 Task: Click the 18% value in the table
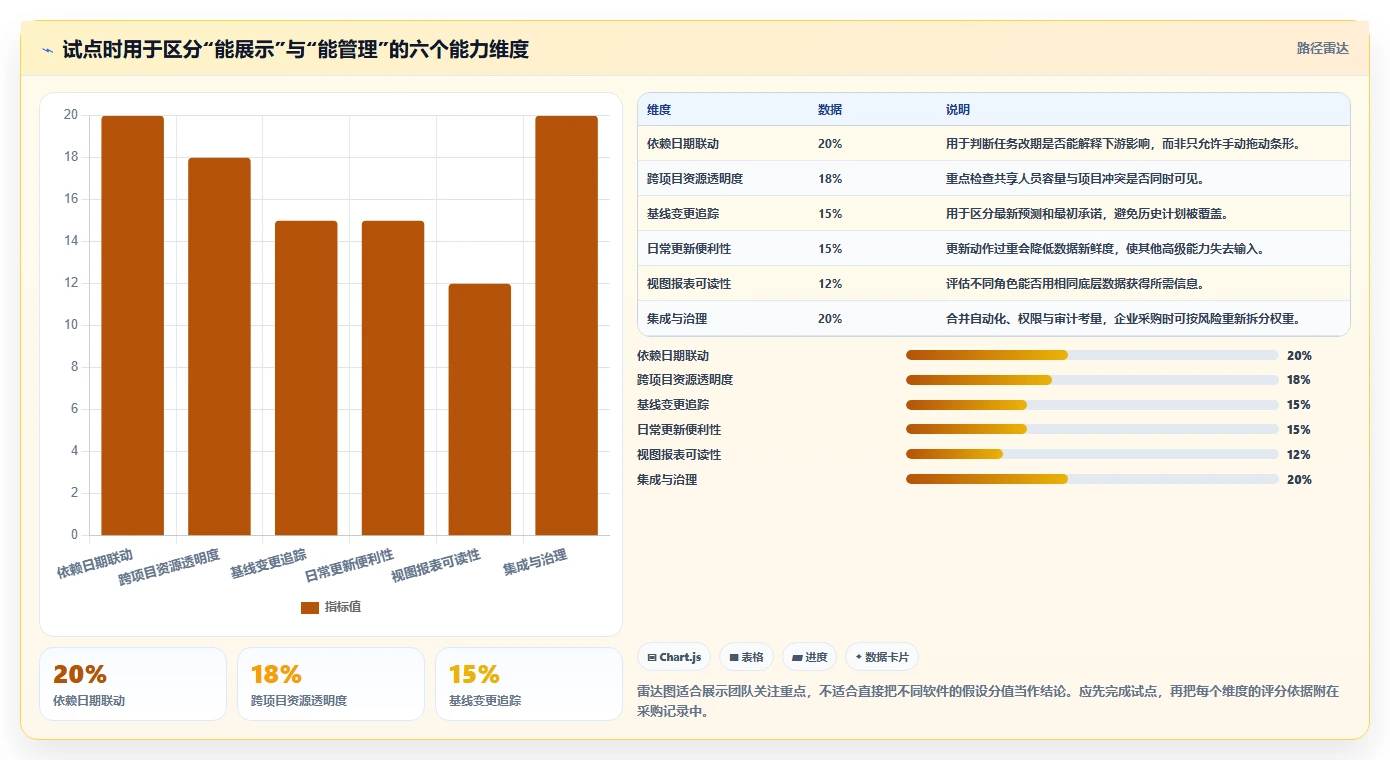point(830,179)
